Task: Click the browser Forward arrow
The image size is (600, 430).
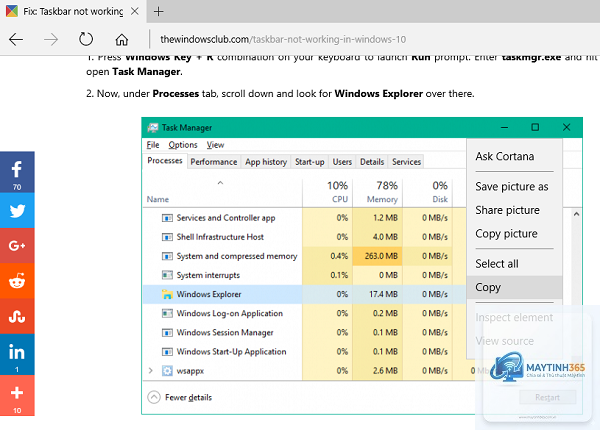Action: [51, 39]
